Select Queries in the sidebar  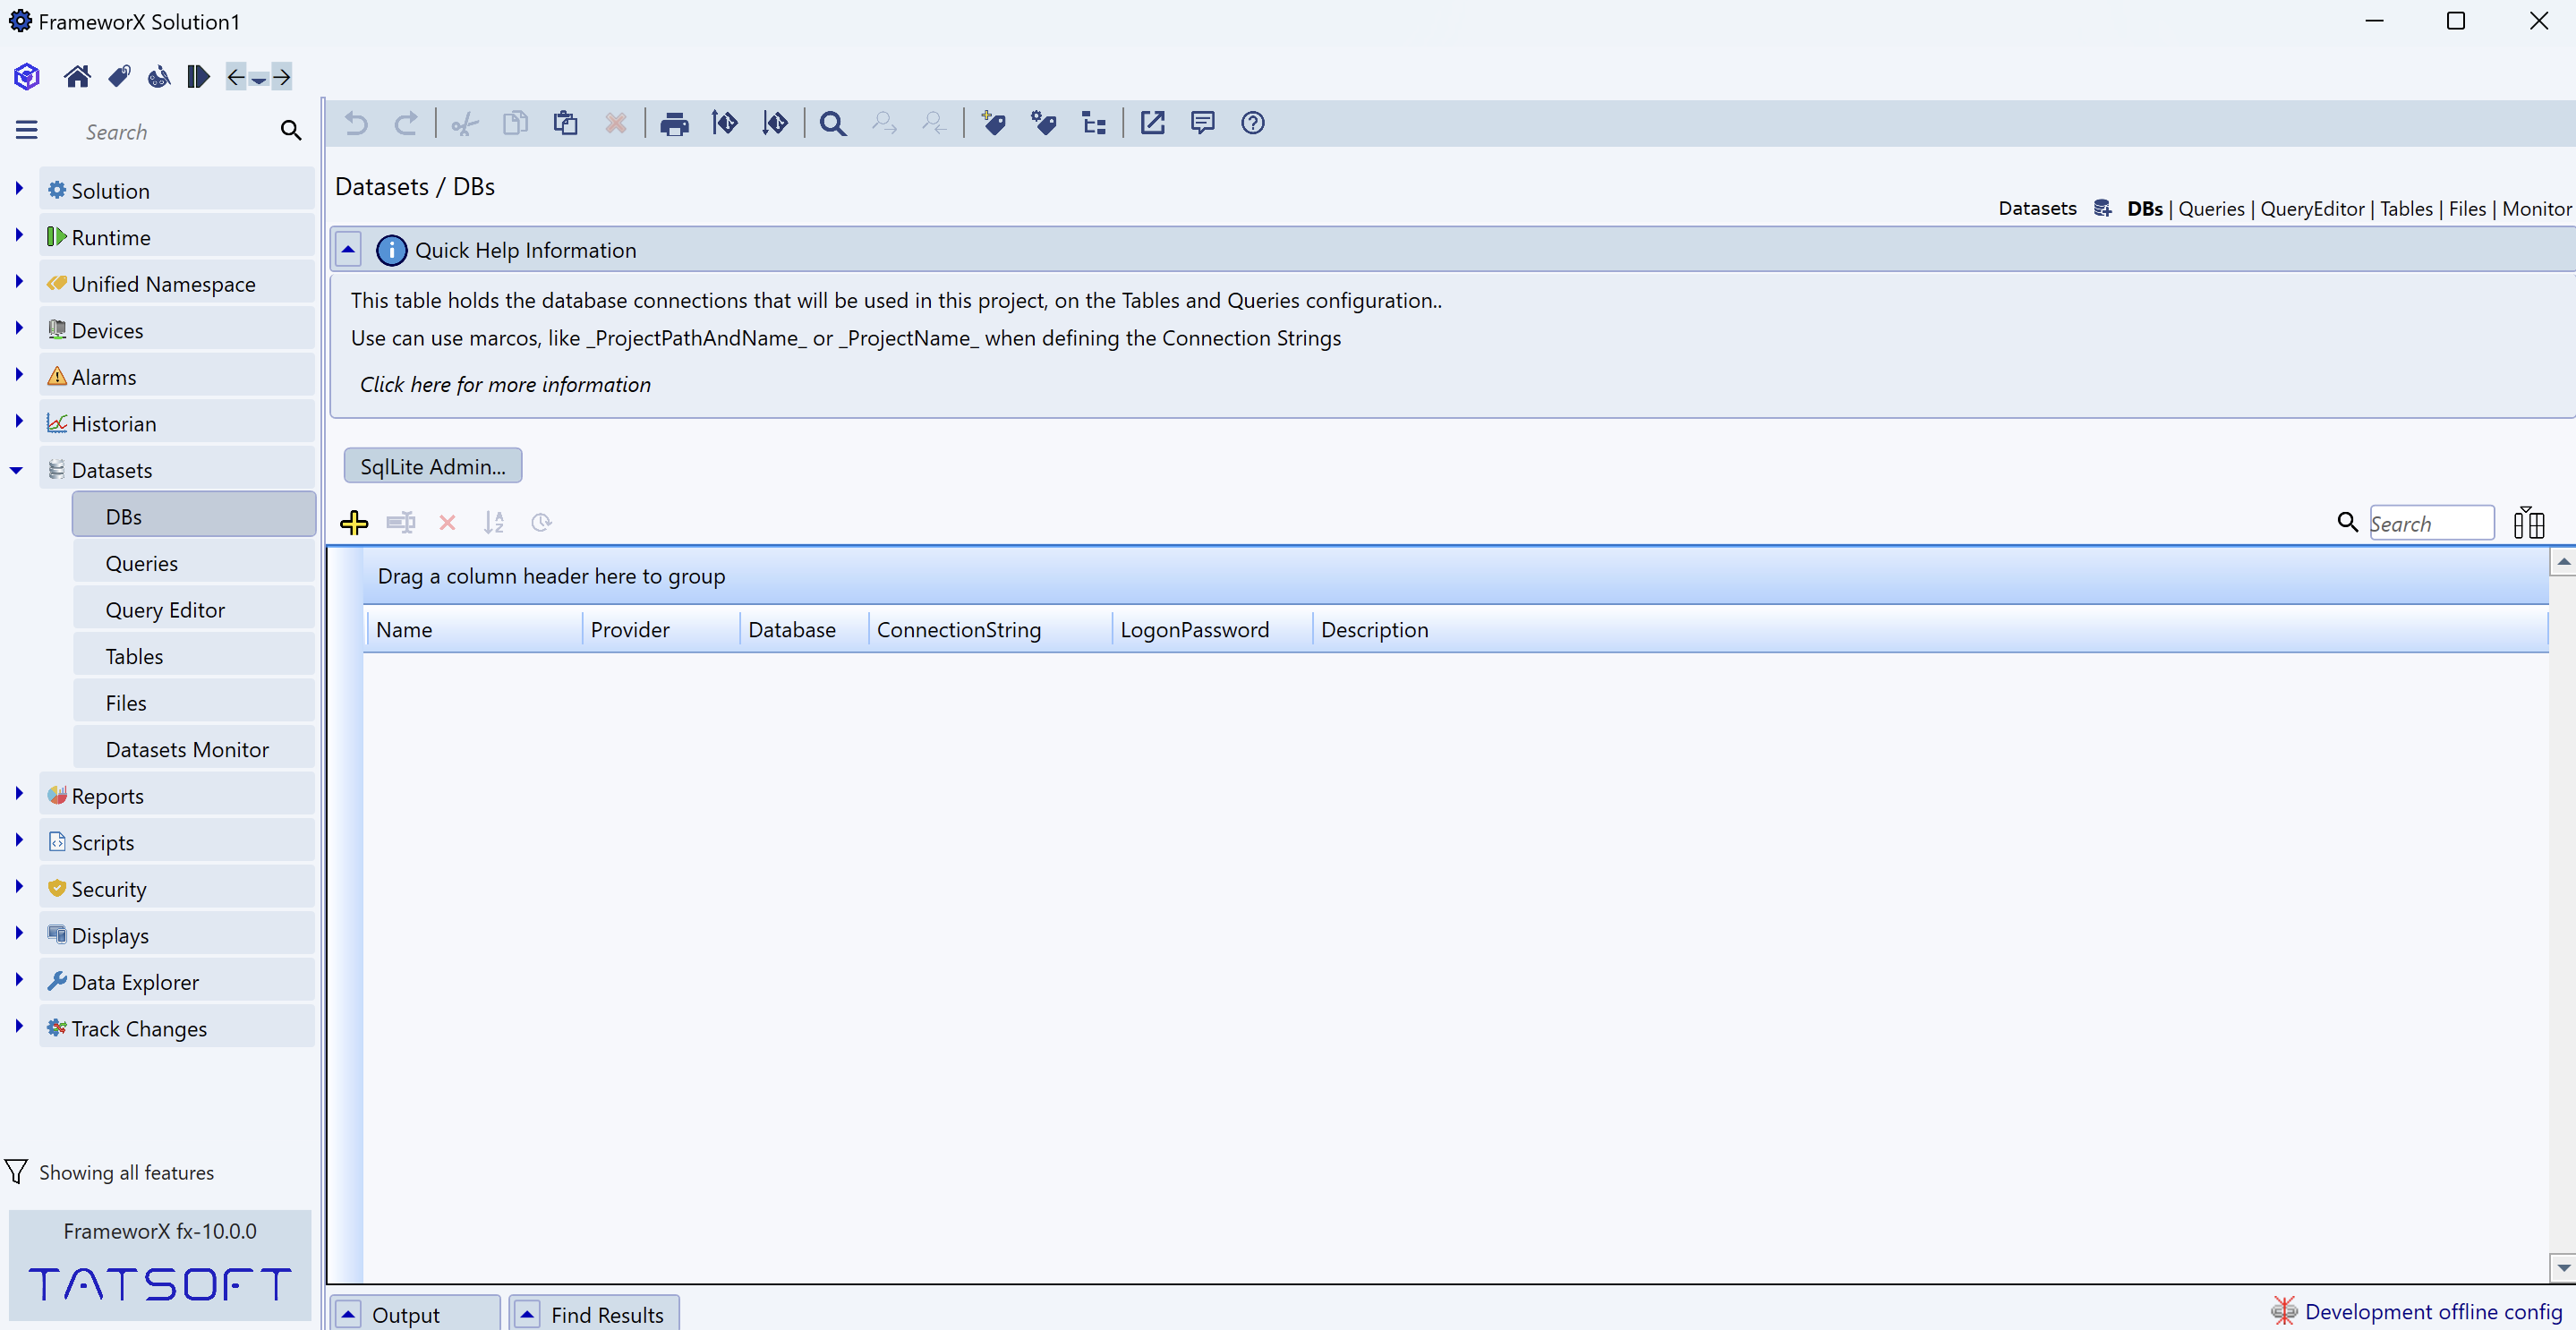coord(194,563)
